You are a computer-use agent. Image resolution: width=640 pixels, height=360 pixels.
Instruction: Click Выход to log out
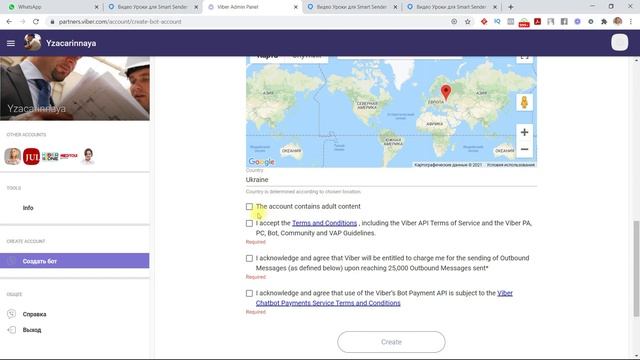32,330
